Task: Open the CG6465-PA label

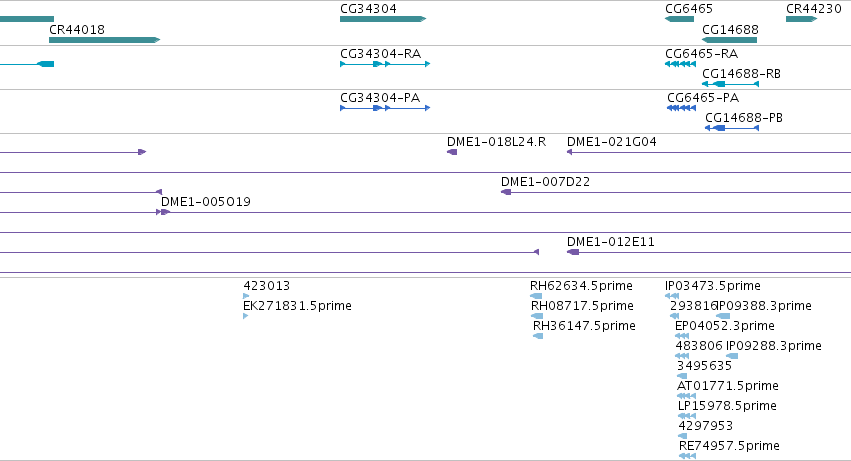Action: (702, 97)
